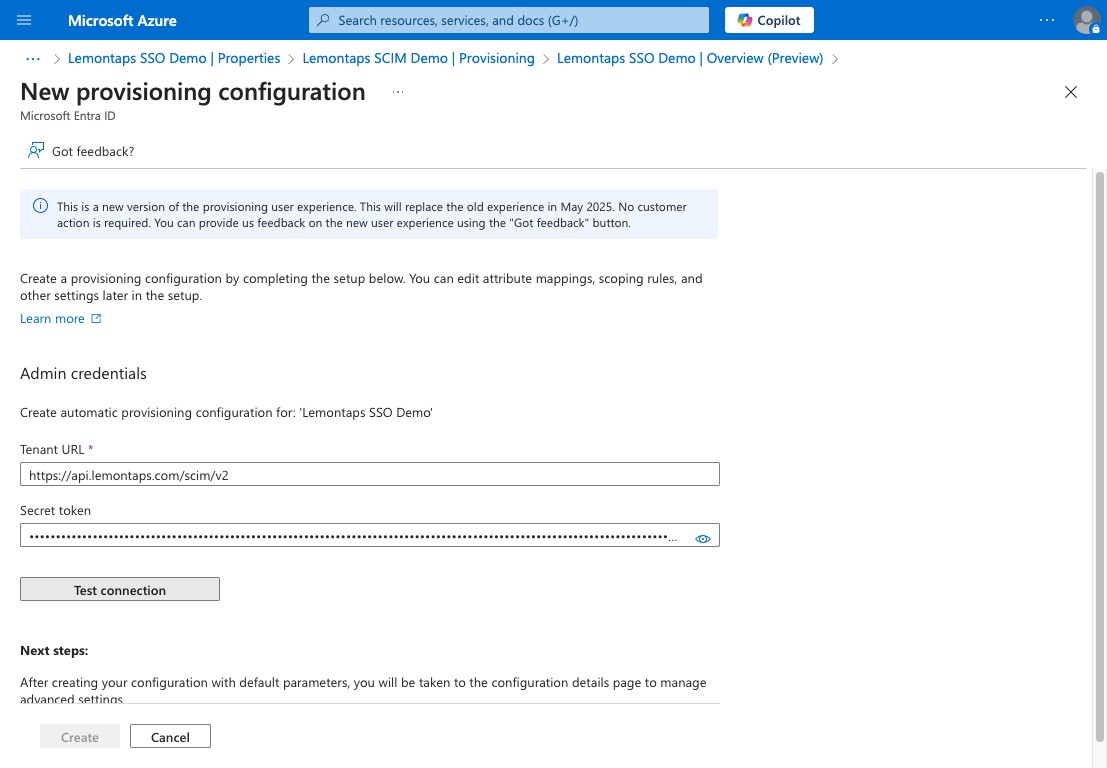
Task: Click the magnifier icon in the search box
Action: 323,20
